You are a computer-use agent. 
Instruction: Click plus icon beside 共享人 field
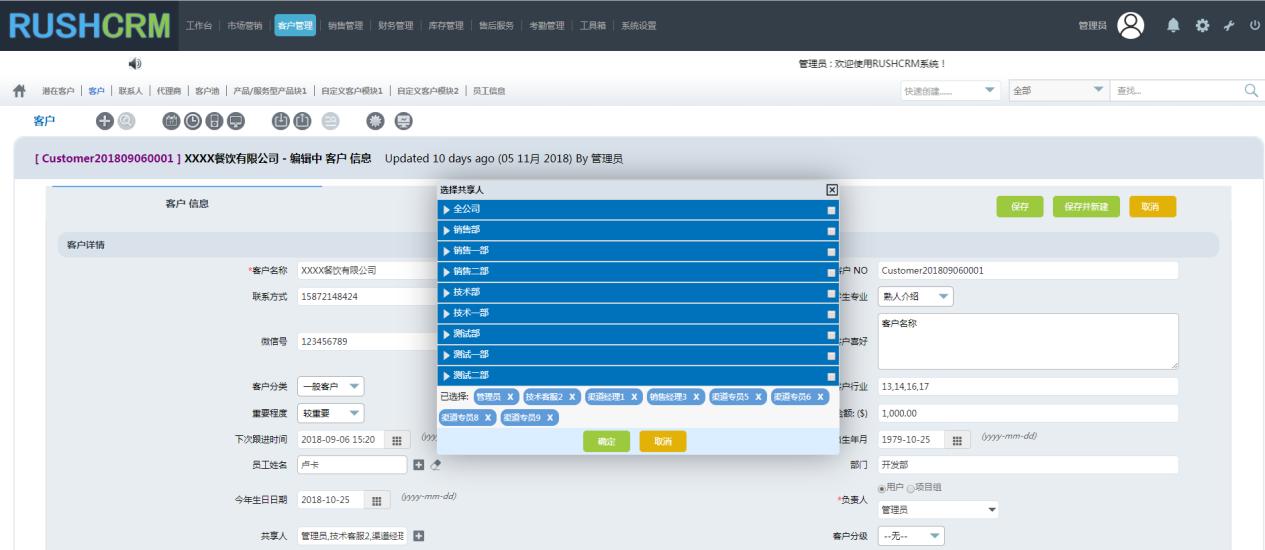(419, 537)
